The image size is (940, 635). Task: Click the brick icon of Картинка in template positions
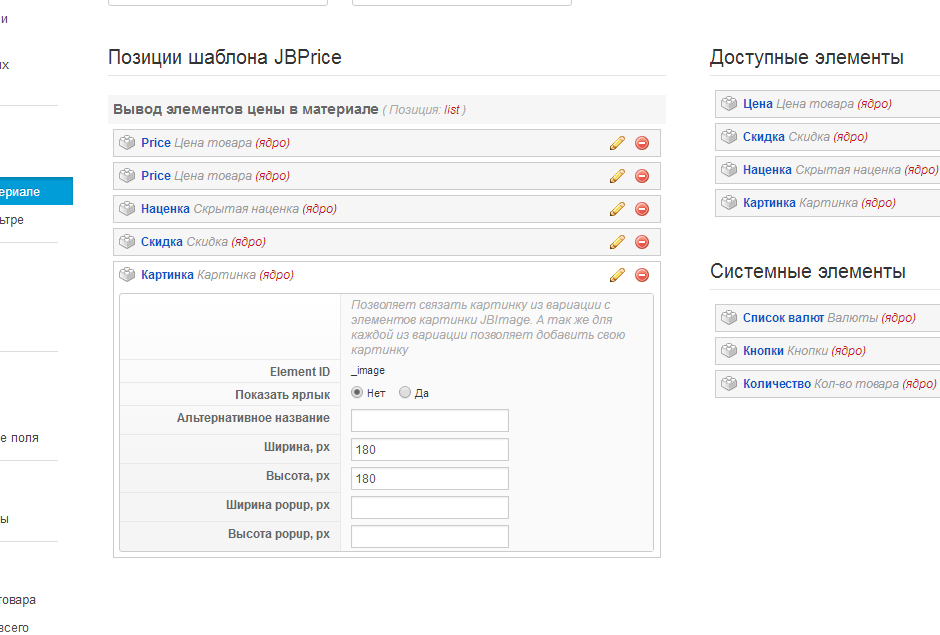click(x=127, y=274)
